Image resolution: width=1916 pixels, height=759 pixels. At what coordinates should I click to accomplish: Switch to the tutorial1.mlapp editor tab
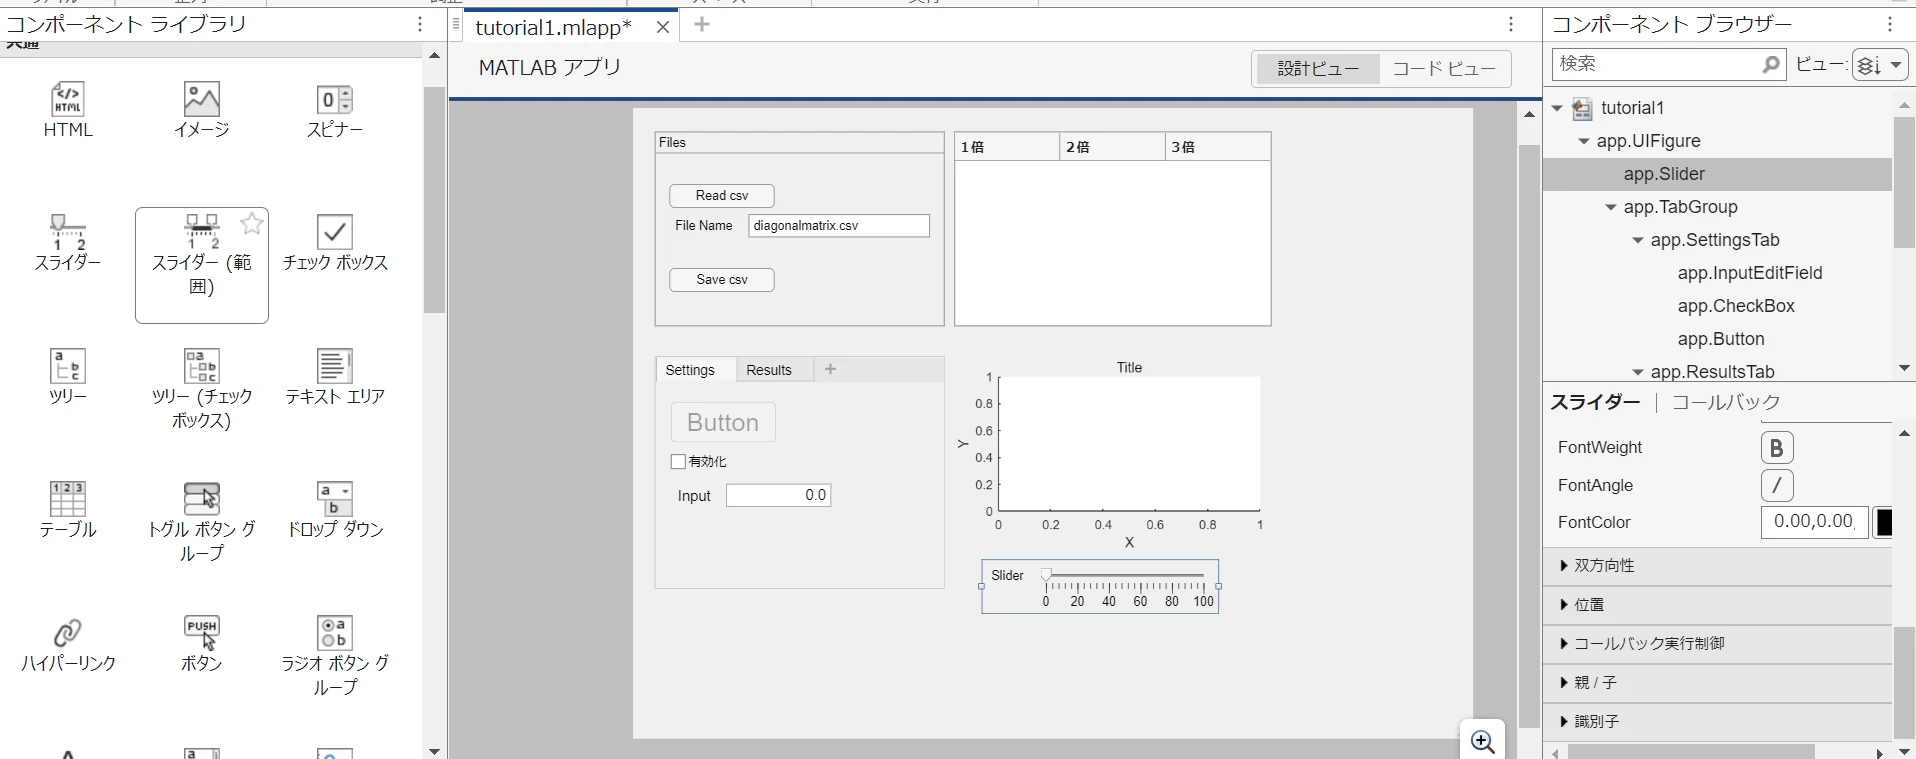click(553, 27)
